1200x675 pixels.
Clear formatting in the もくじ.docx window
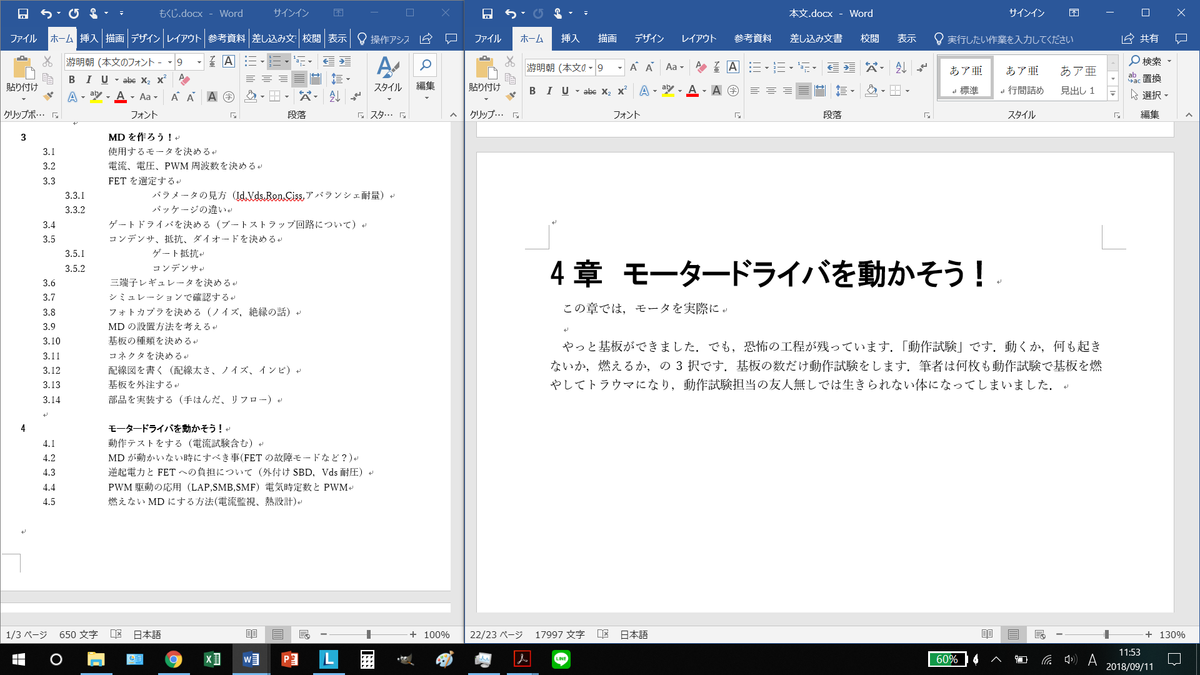click(185, 79)
